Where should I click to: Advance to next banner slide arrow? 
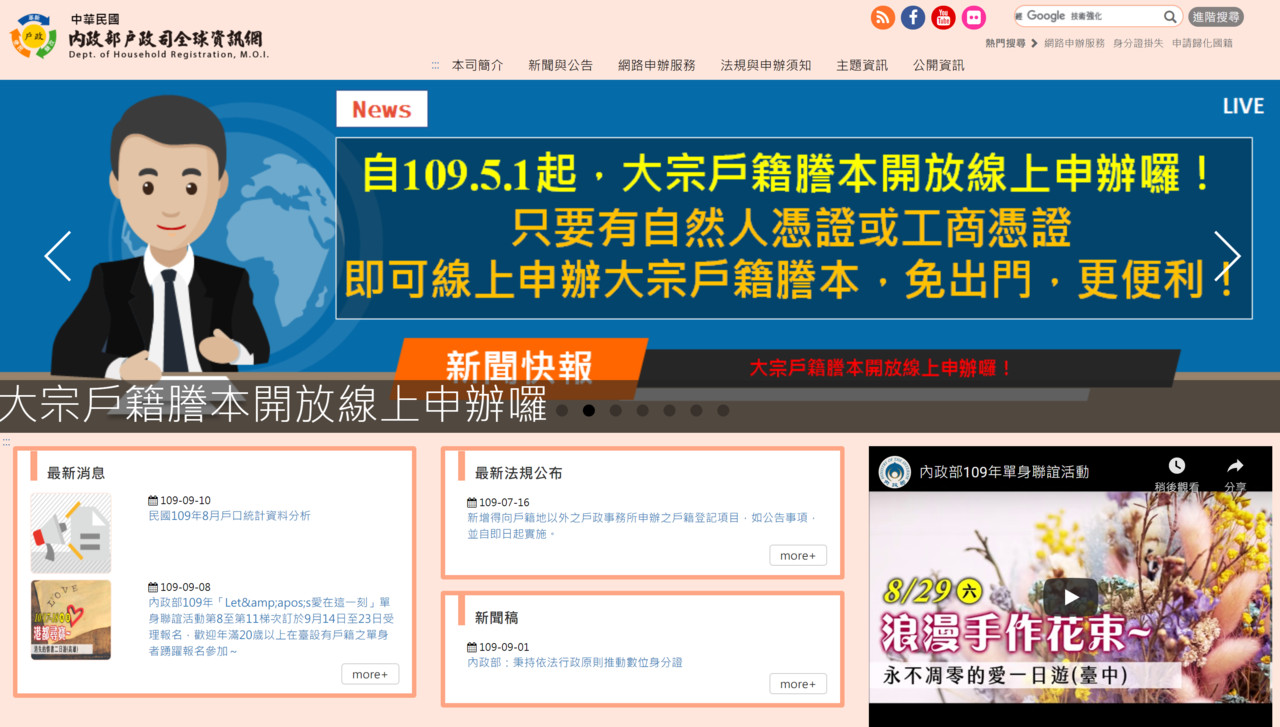tap(1227, 256)
